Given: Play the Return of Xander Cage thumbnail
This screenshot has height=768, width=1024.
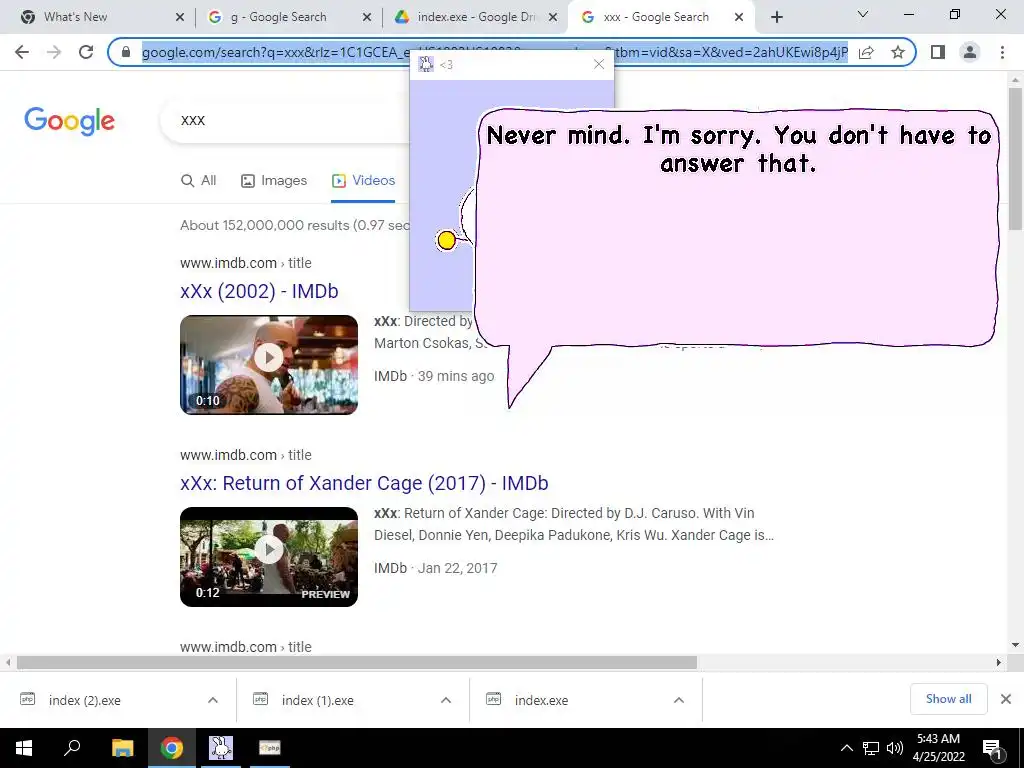Looking at the screenshot, I should (269, 557).
